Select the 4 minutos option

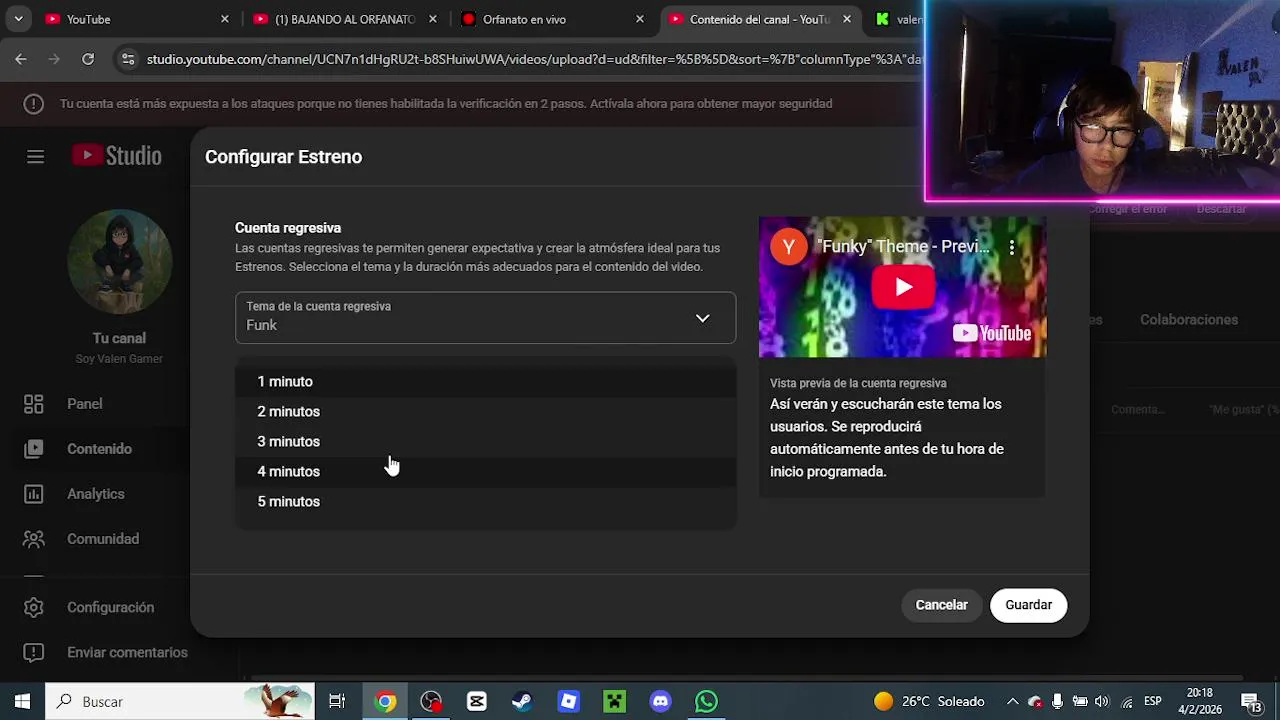(485, 471)
